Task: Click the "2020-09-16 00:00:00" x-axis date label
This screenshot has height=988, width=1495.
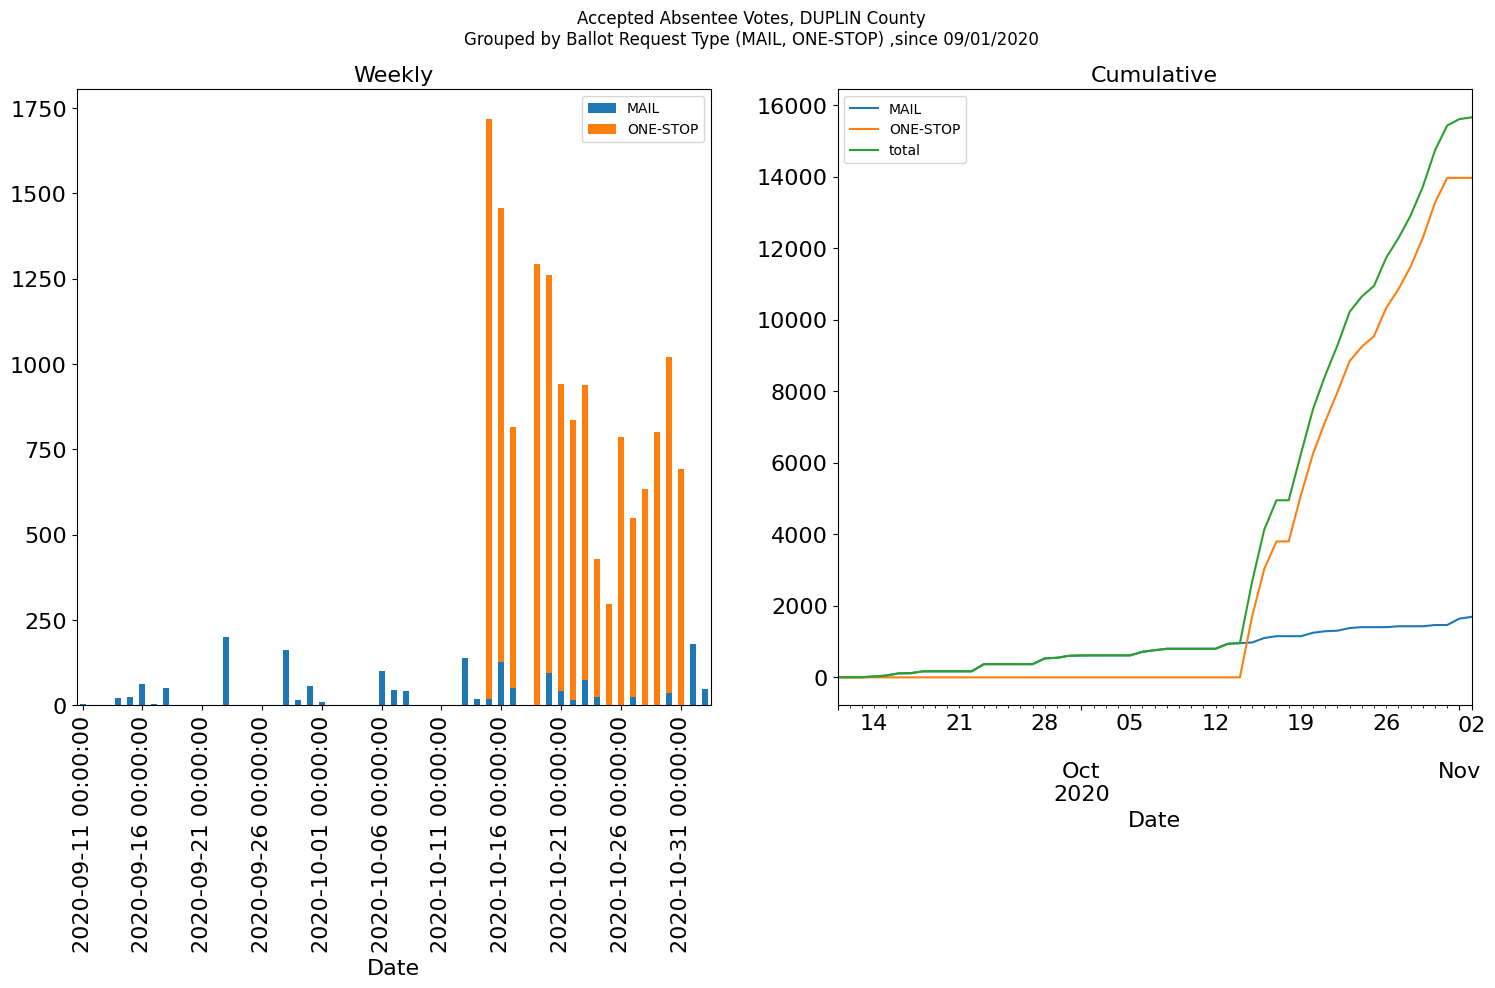Action: (142, 834)
